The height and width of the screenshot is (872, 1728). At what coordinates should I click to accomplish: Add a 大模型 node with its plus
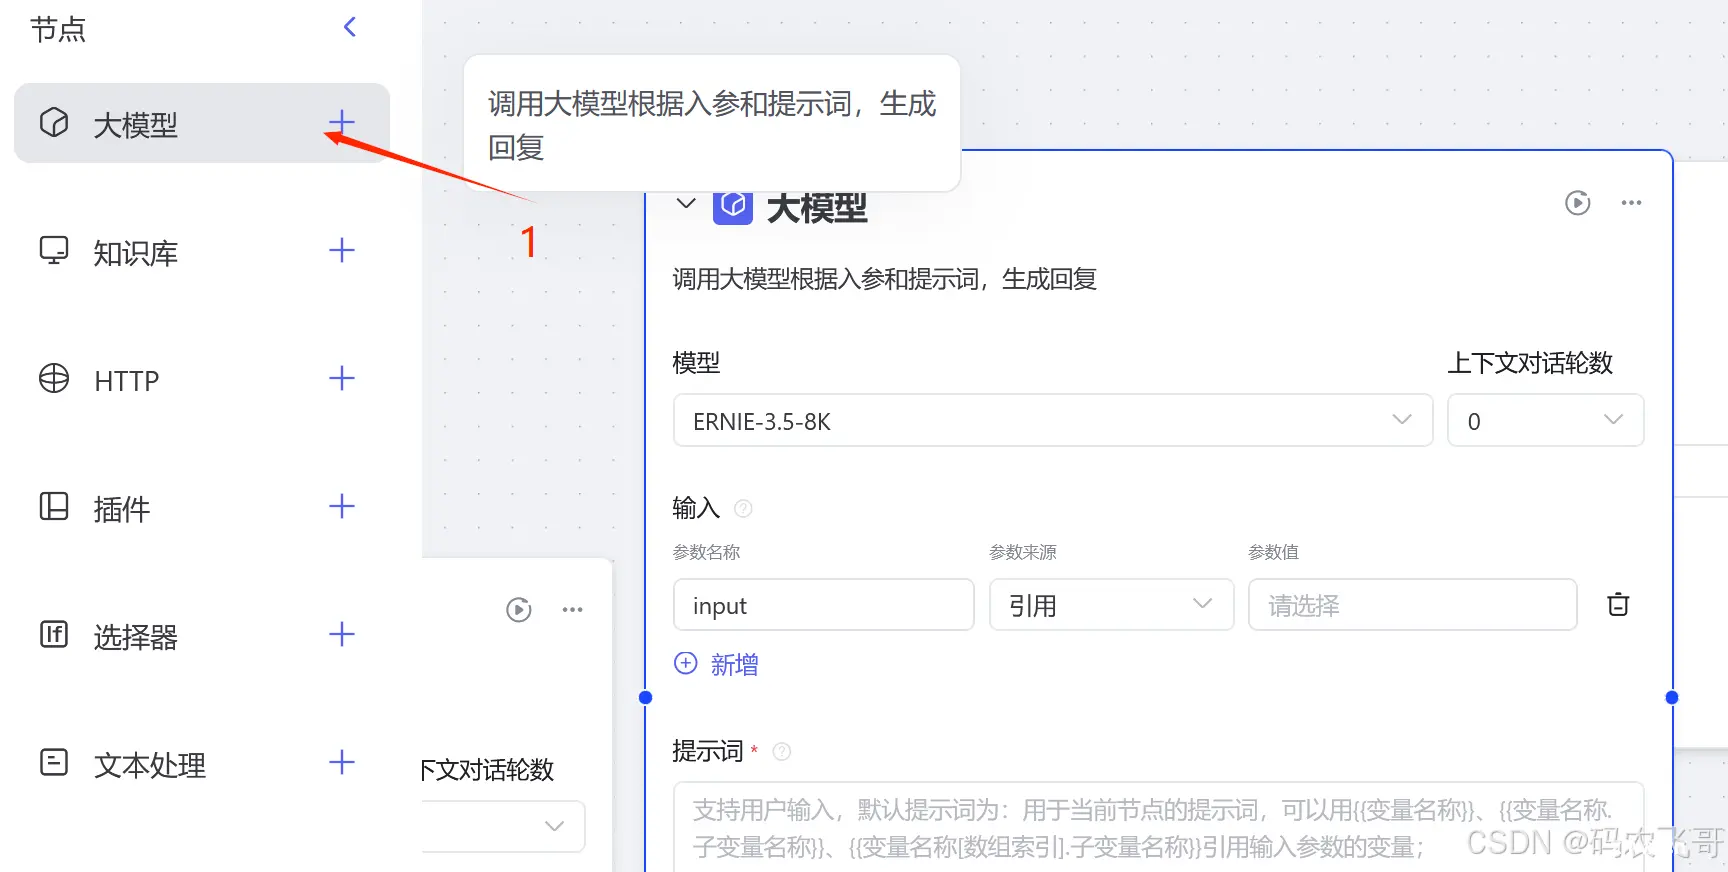(x=342, y=123)
